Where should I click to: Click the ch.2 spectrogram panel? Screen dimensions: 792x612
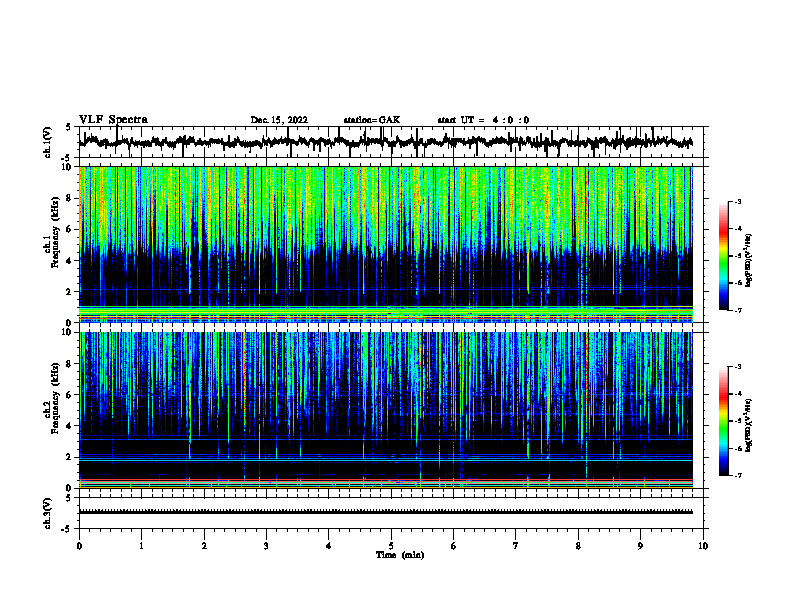pos(385,410)
